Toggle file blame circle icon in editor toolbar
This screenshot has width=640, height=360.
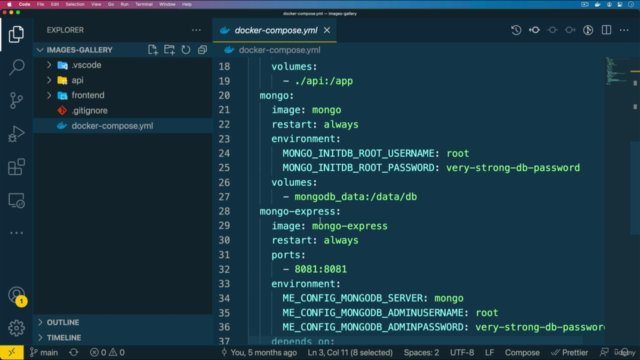coord(552,30)
